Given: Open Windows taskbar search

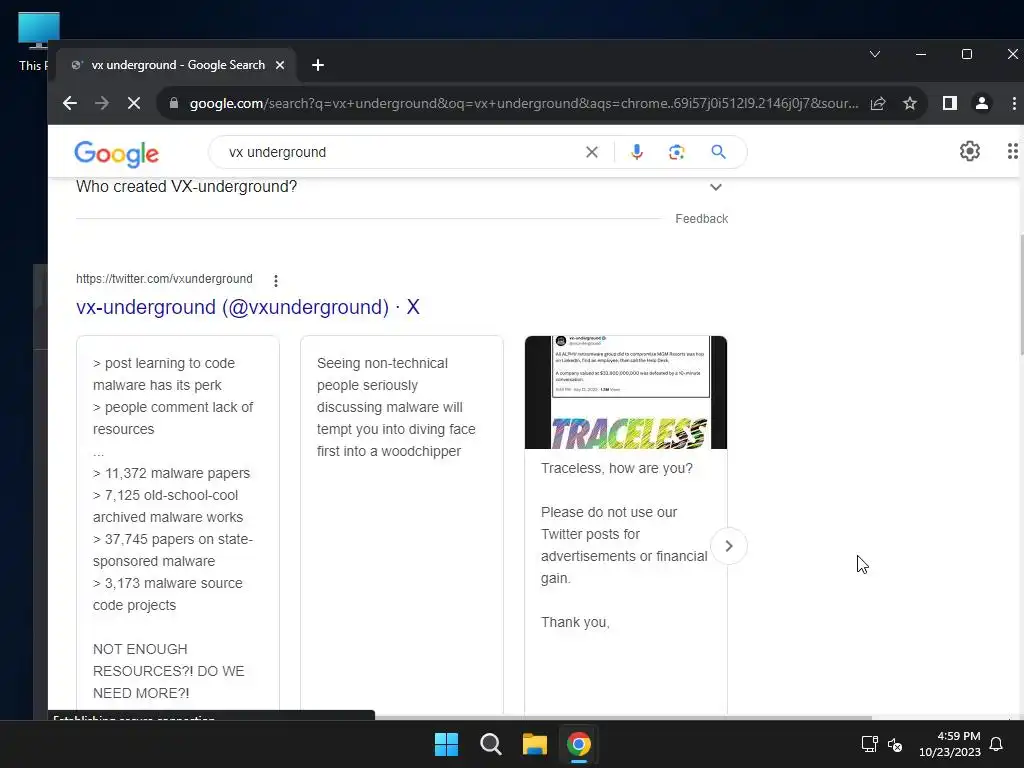Looking at the screenshot, I should (x=490, y=744).
